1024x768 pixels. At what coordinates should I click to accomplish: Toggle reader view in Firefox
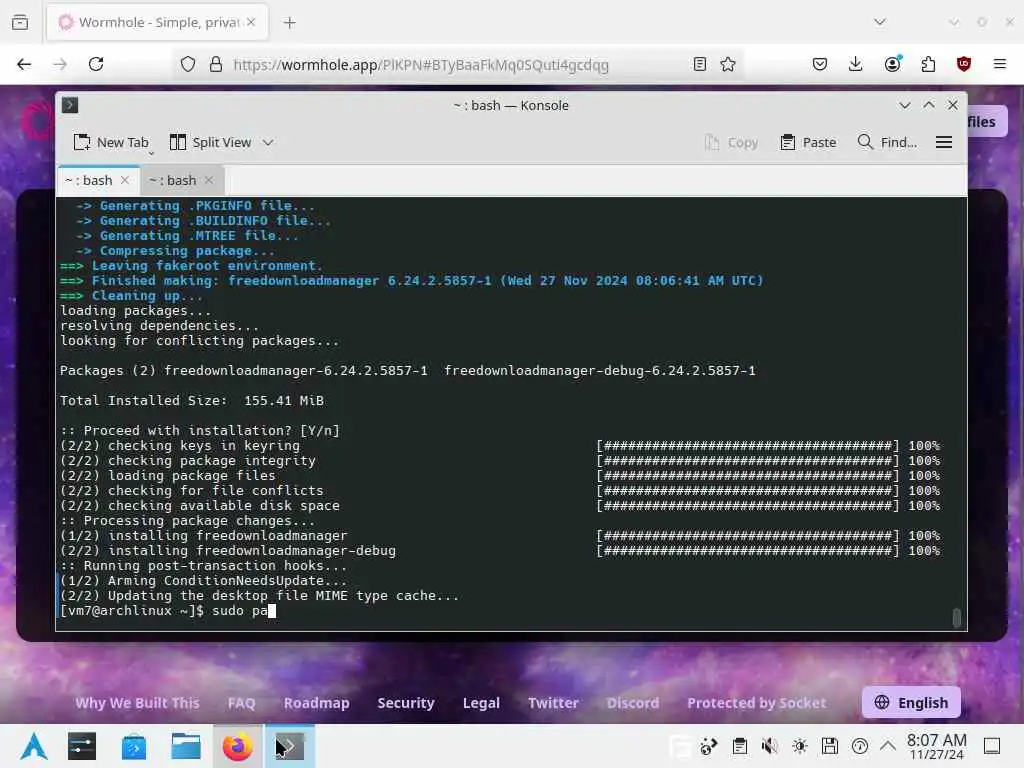pos(699,64)
